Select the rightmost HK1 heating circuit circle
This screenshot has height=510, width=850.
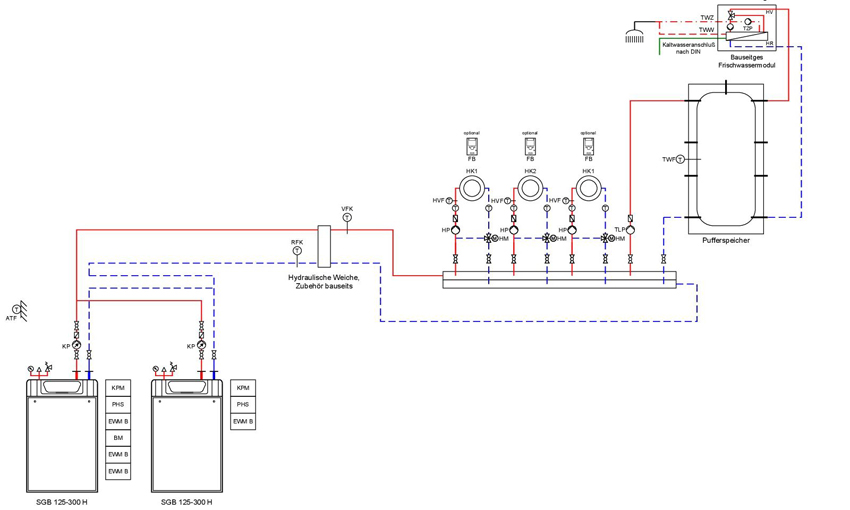[x=588, y=189]
